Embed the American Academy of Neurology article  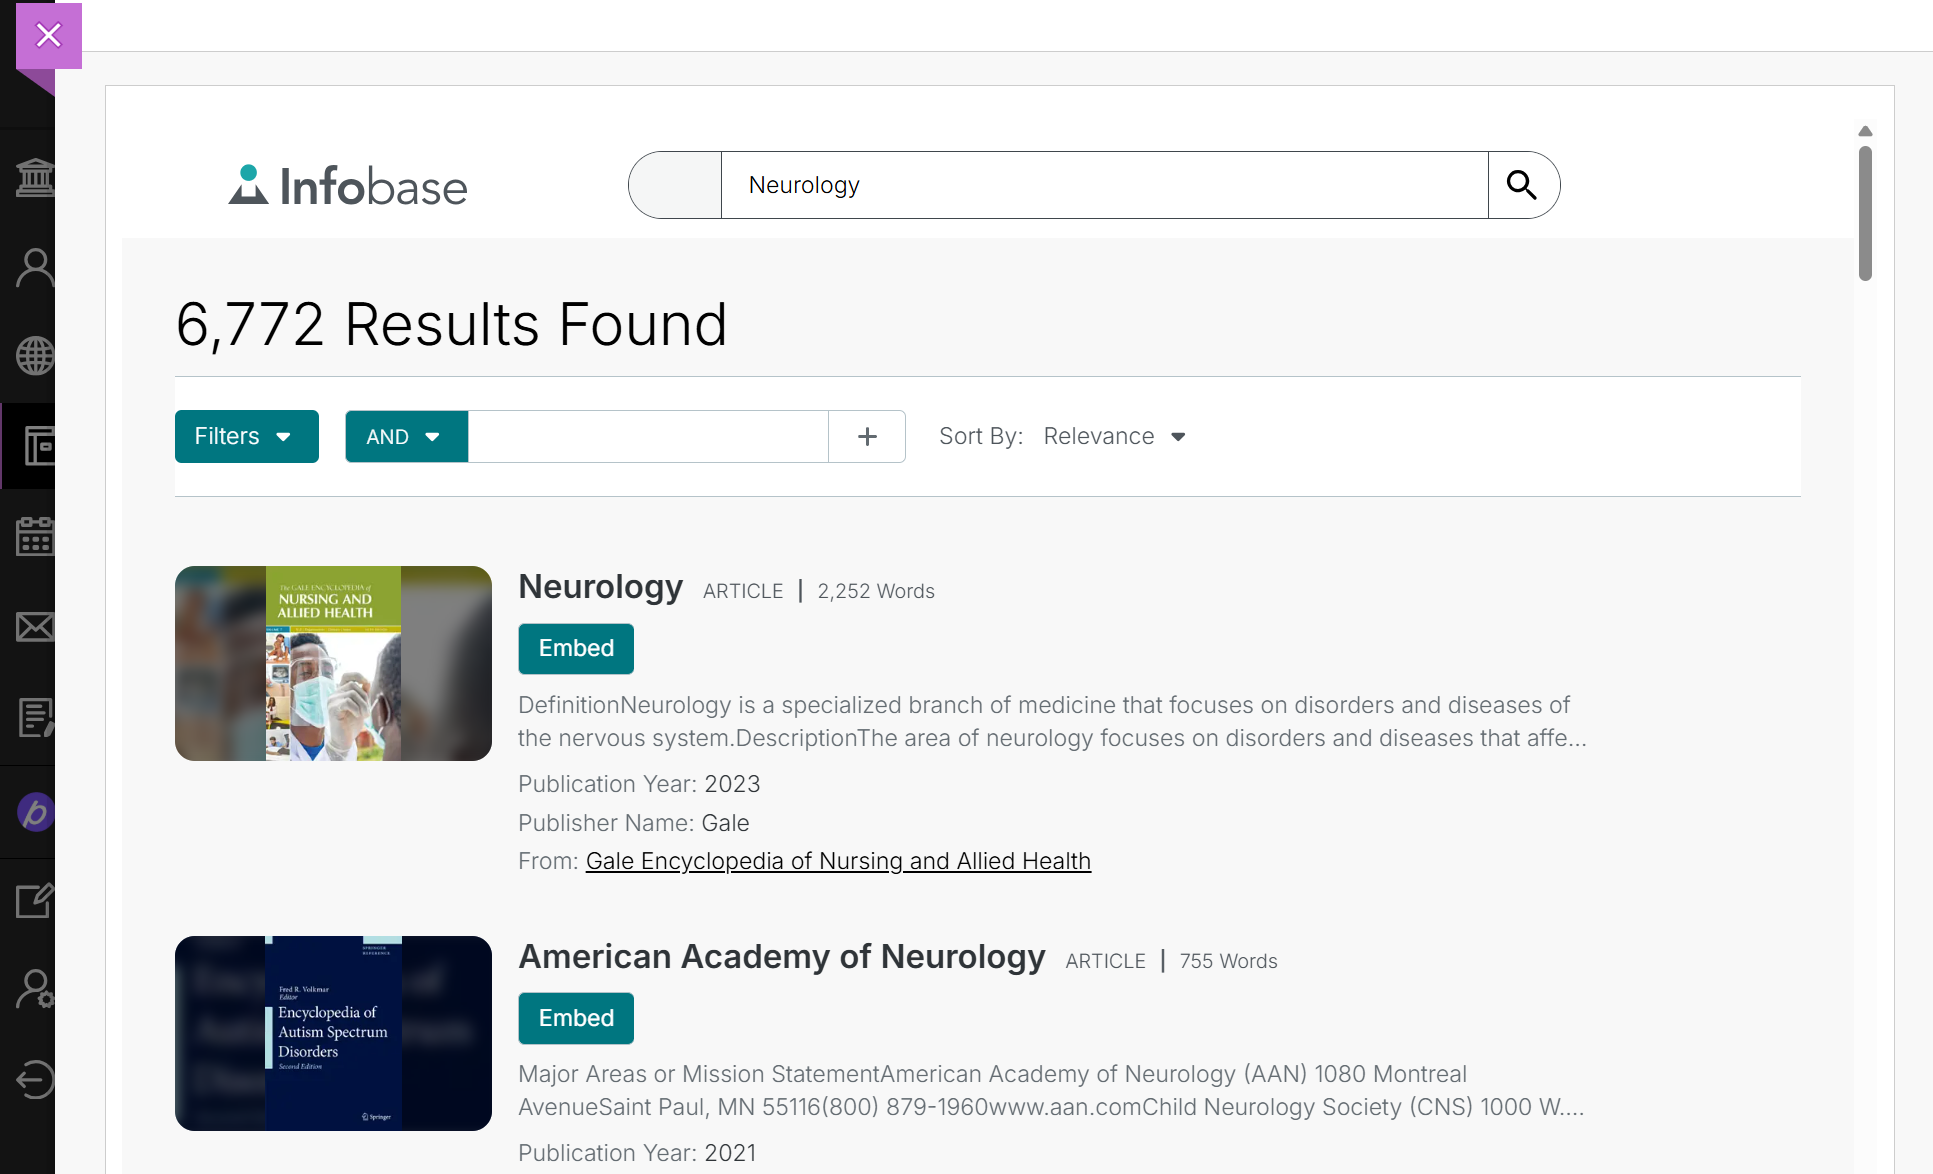576,1018
